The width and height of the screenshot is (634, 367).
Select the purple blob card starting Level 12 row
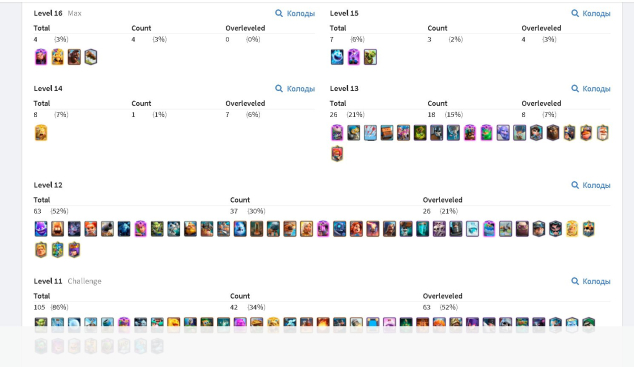click(41, 229)
